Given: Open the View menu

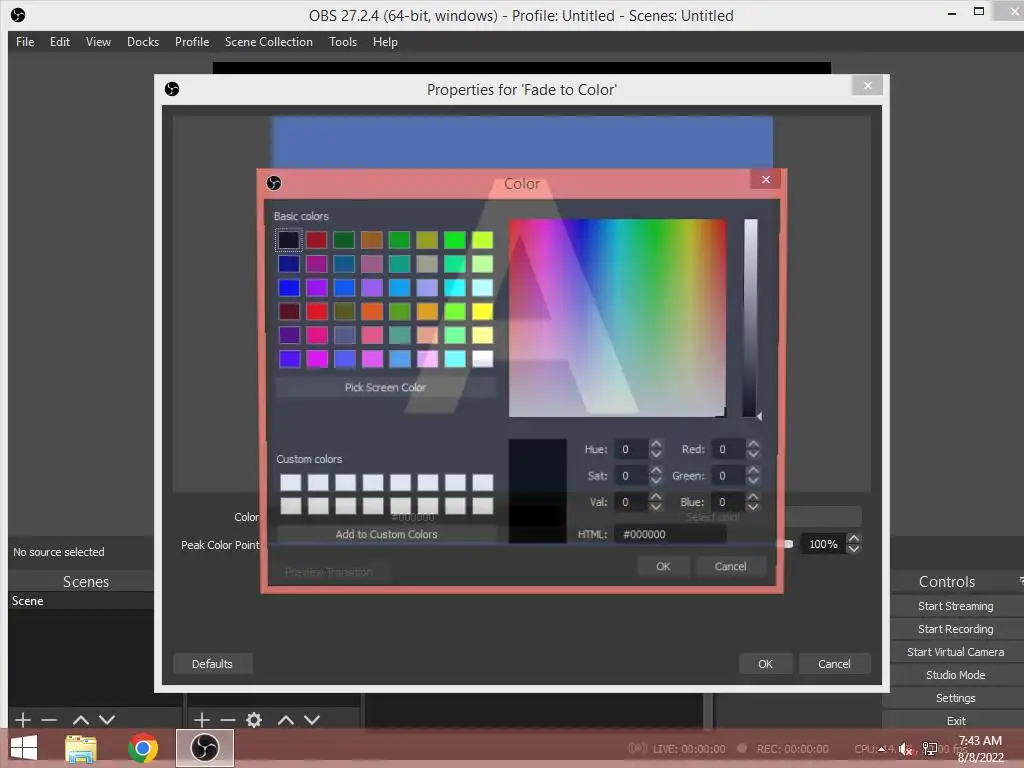Looking at the screenshot, I should (98, 42).
